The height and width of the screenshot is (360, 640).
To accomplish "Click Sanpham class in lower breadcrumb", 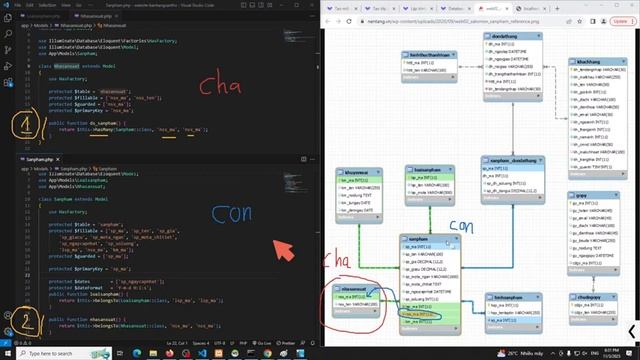I will (x=107, y=169).
